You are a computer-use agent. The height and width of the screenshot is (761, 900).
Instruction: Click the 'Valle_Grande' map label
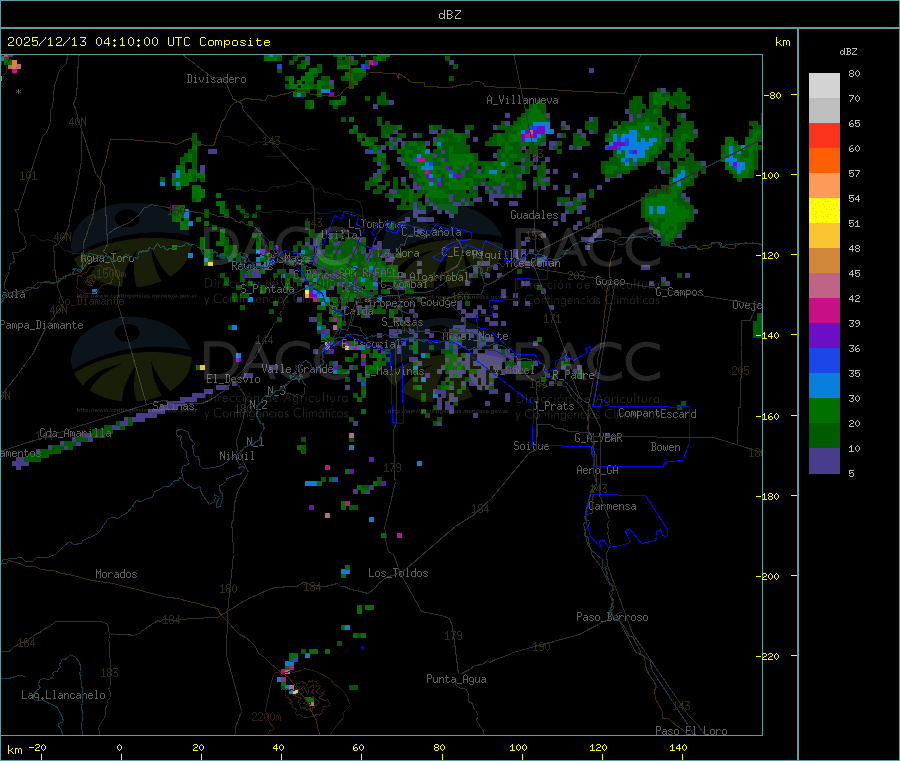297,369
